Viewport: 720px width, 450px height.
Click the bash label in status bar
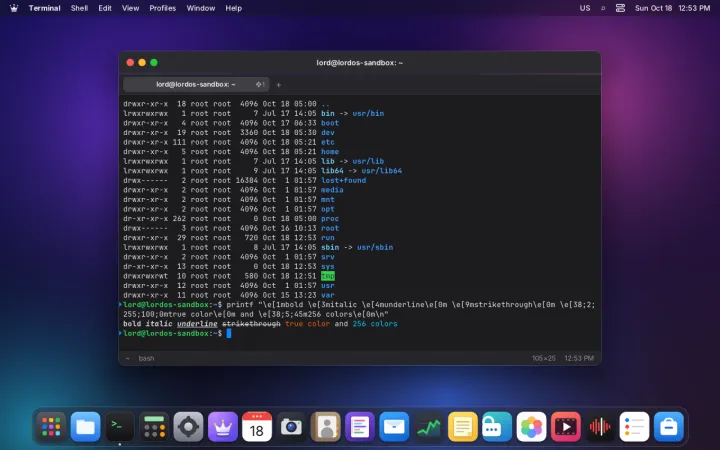coord(146,358)
